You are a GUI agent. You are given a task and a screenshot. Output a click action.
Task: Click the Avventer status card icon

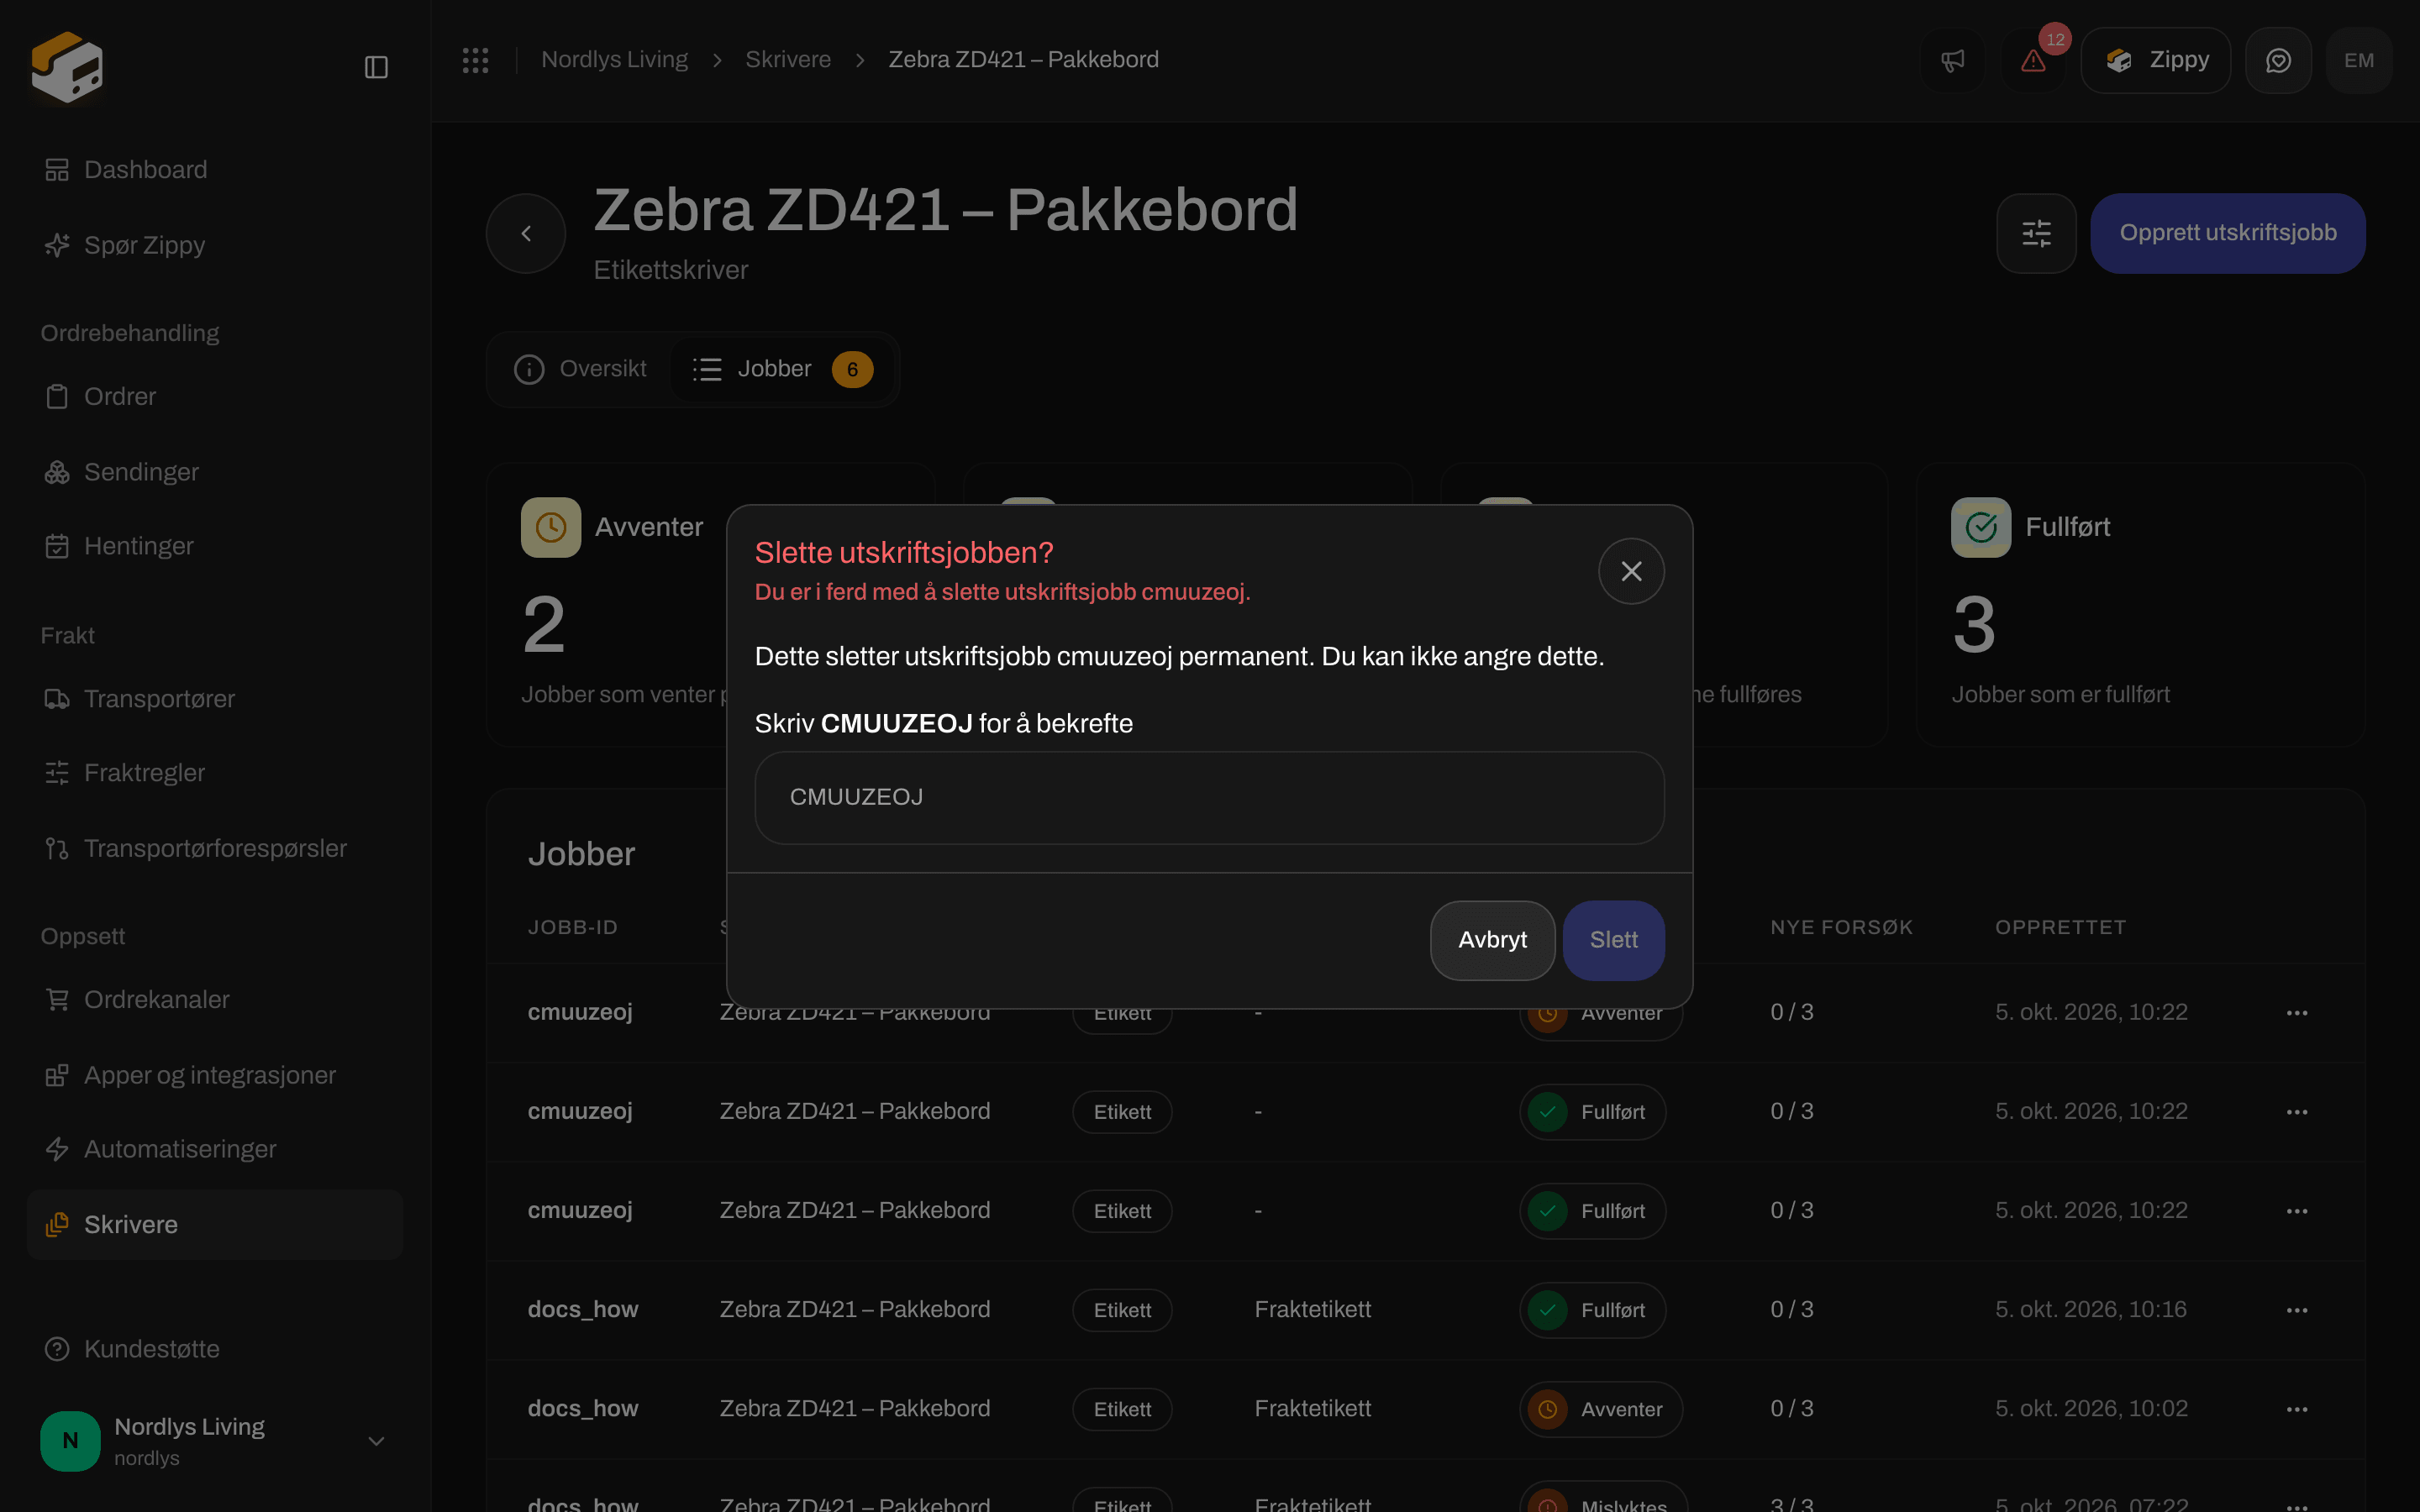pyautogui.click(x=550, y=527)
